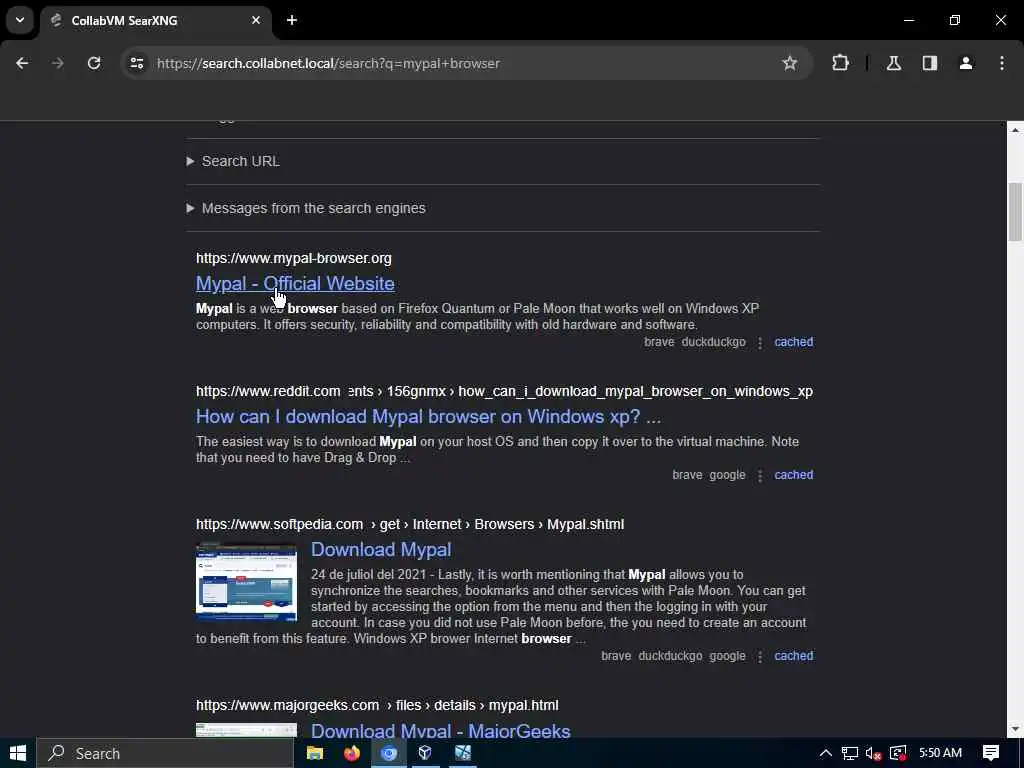Click the https://www.majorgeeks.com URL text
Image resolution: width=1024 pixels, height=768 pixels.
click(287, 705)
